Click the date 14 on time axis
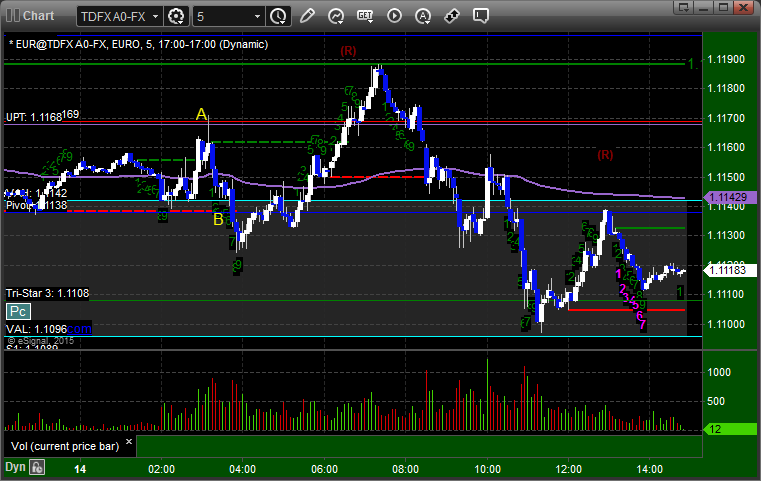This screenshot has height=481, width=761. point(80,469)
